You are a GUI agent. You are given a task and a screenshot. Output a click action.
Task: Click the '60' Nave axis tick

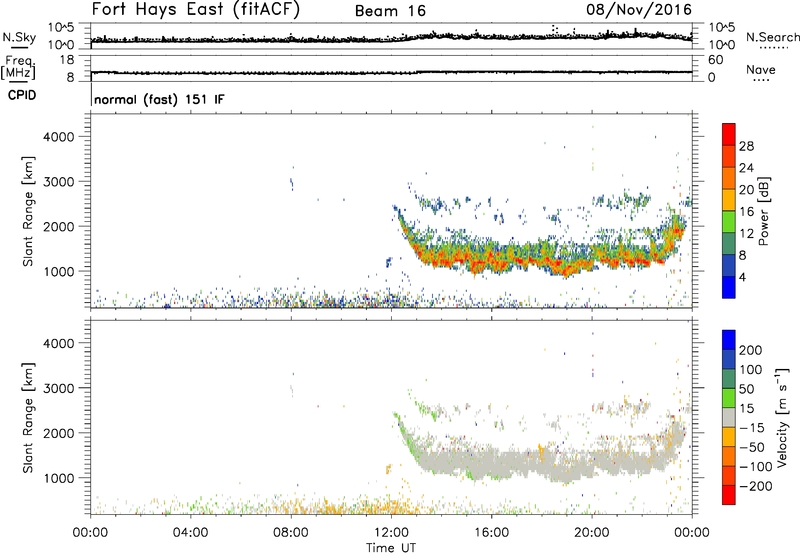pos(715,60)
